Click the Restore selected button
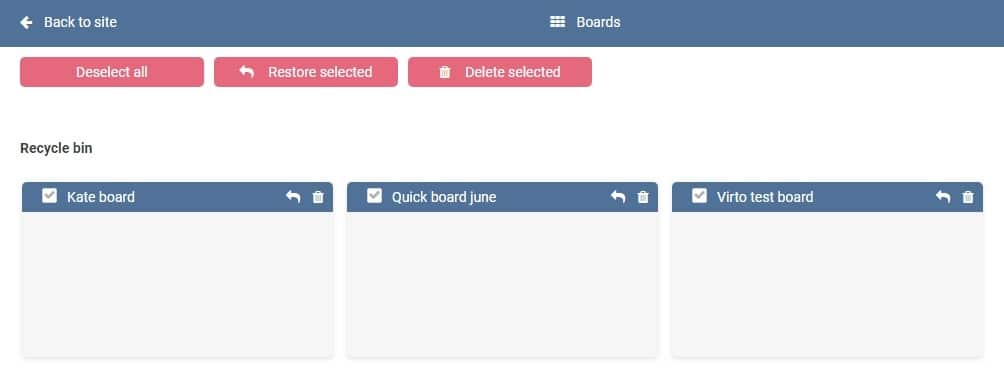The image size is (1004, 373). coord(306,72)
